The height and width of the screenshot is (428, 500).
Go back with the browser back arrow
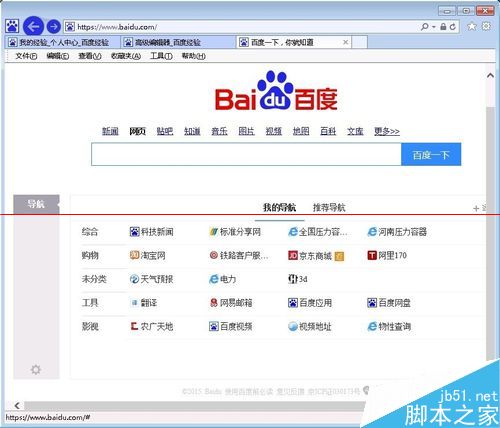point(33,26)
